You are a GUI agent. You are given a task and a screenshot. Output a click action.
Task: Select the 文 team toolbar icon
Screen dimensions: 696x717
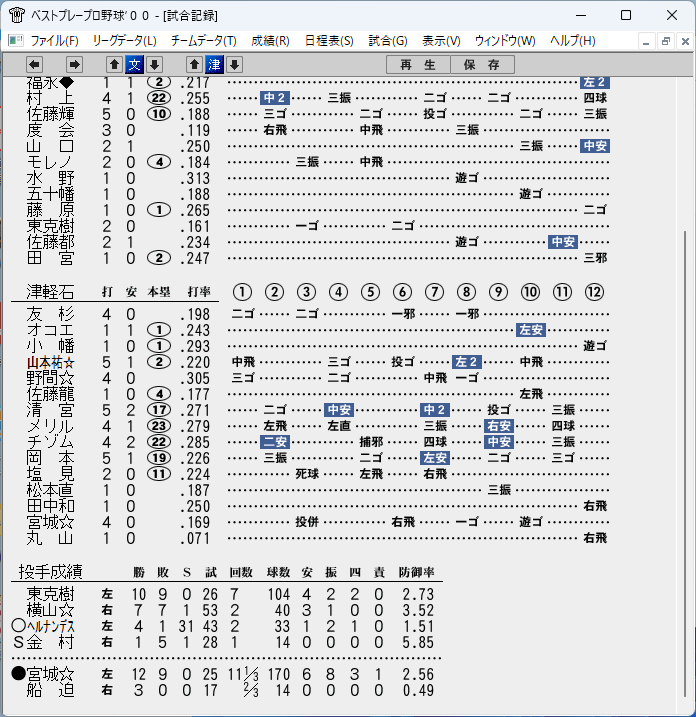click(x=134, y=64)
